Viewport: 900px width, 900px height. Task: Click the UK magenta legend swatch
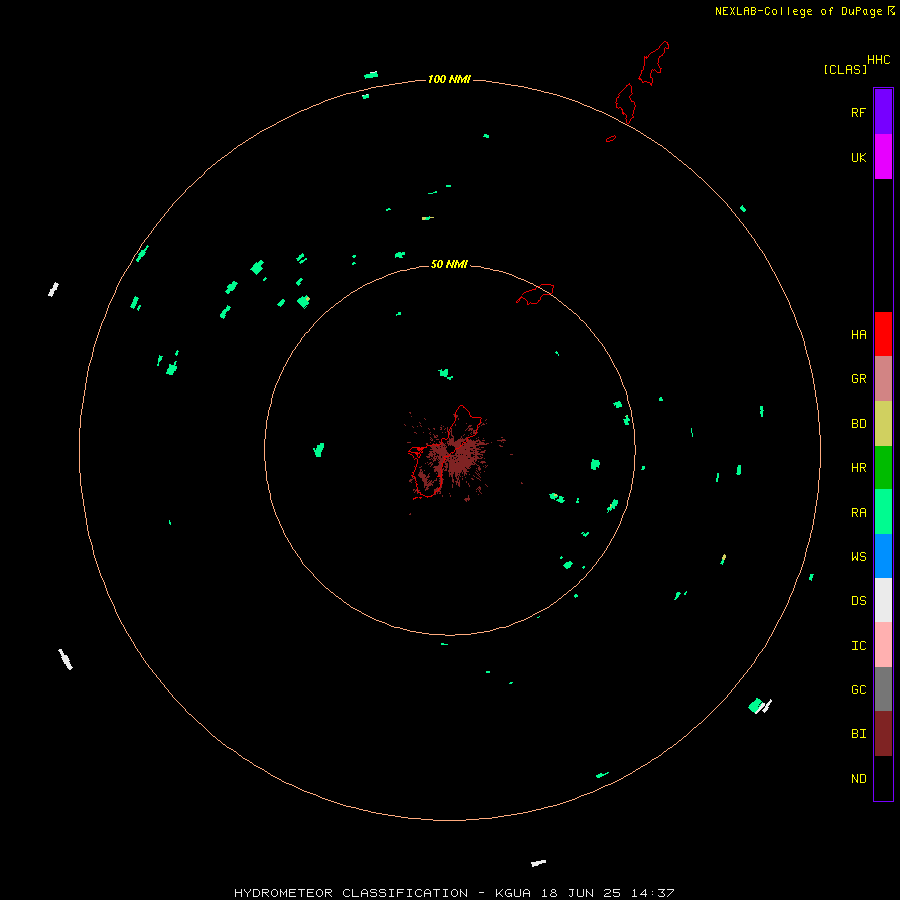point(883,157)
